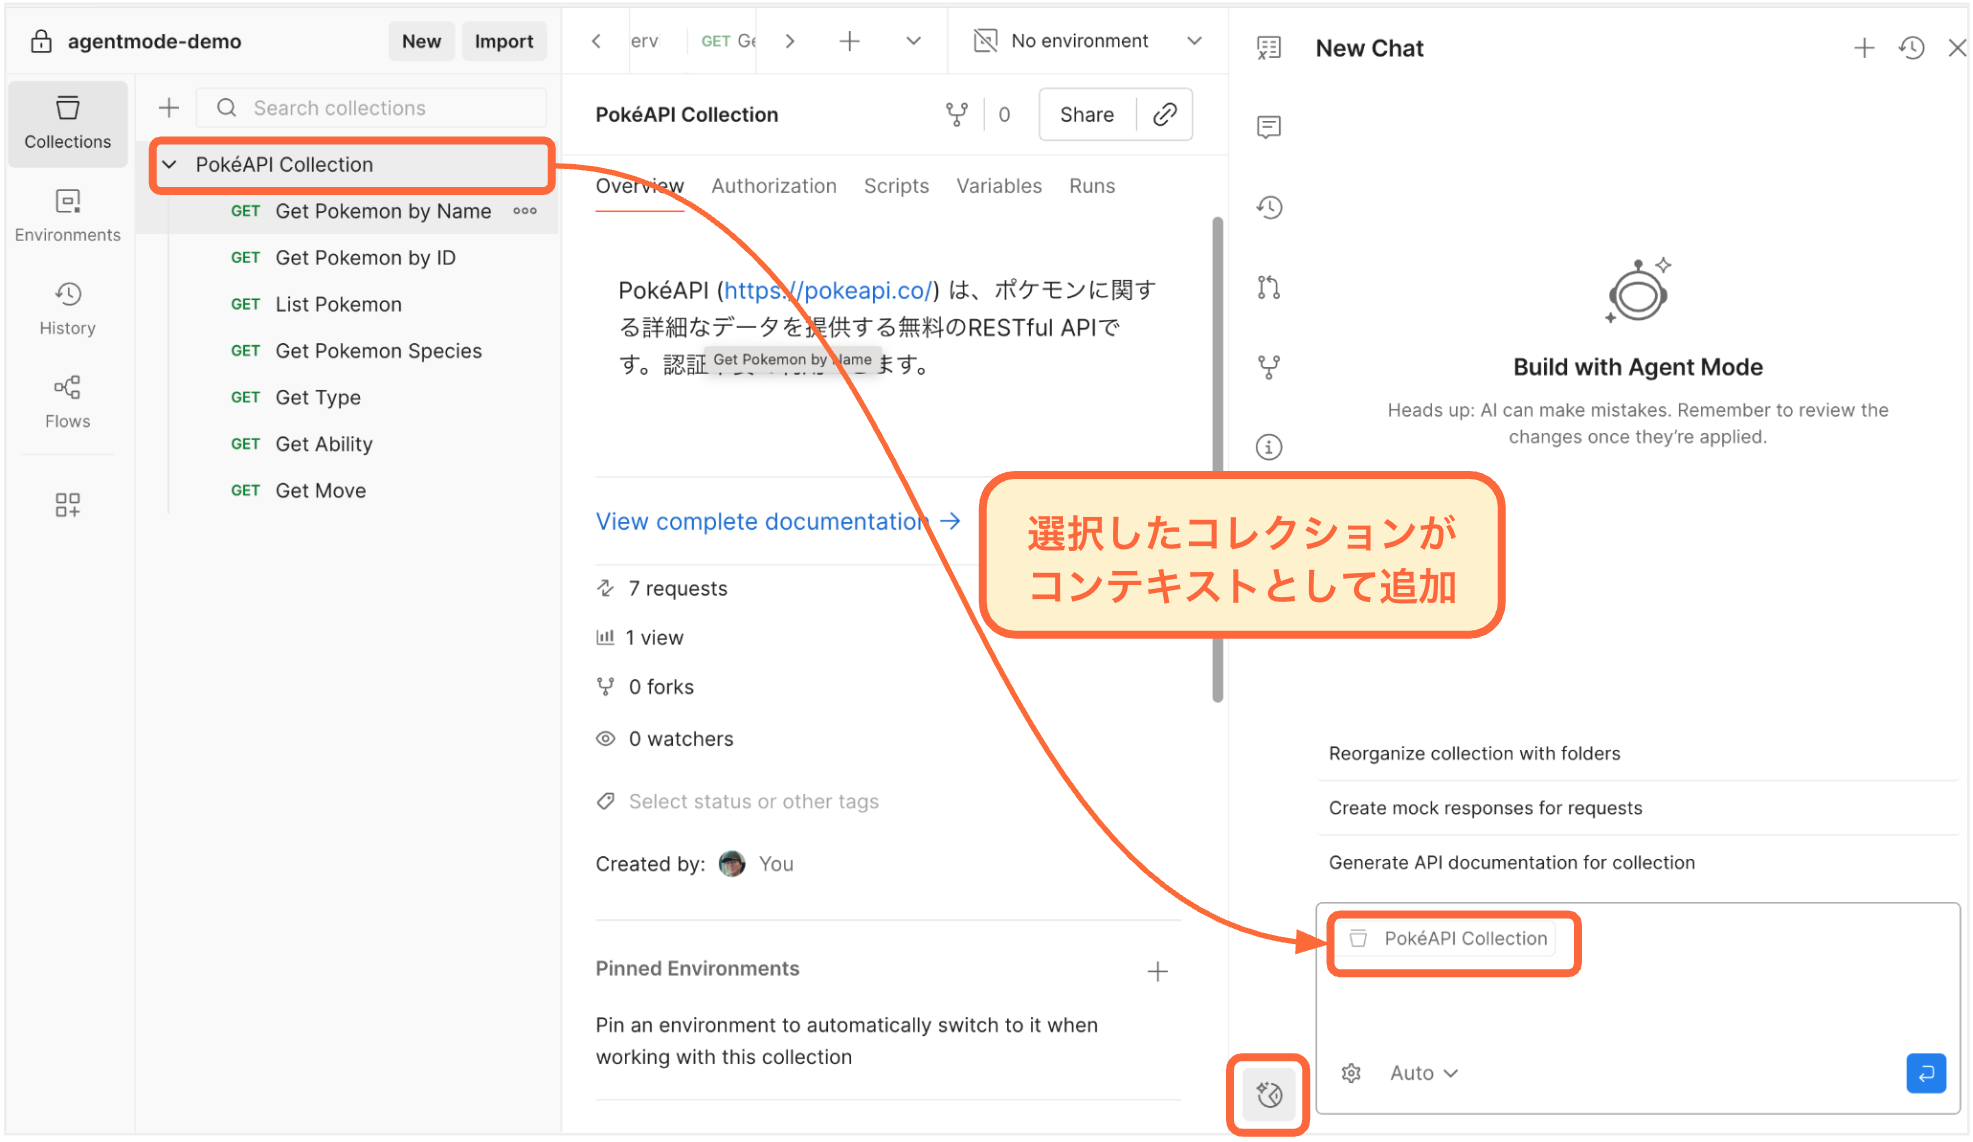Switch to the Authorization tab
This screenshot has height=1142, width=1973.
point(773,186)
